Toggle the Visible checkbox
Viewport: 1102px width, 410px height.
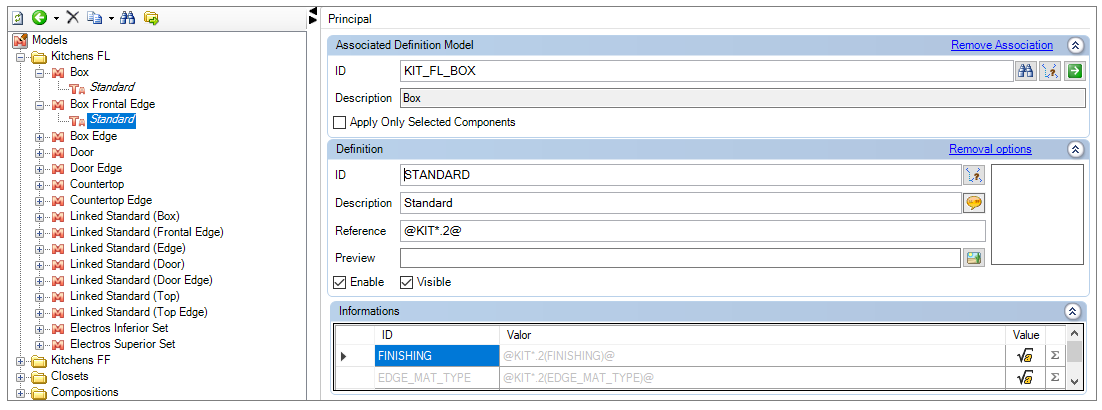point(407,282)
